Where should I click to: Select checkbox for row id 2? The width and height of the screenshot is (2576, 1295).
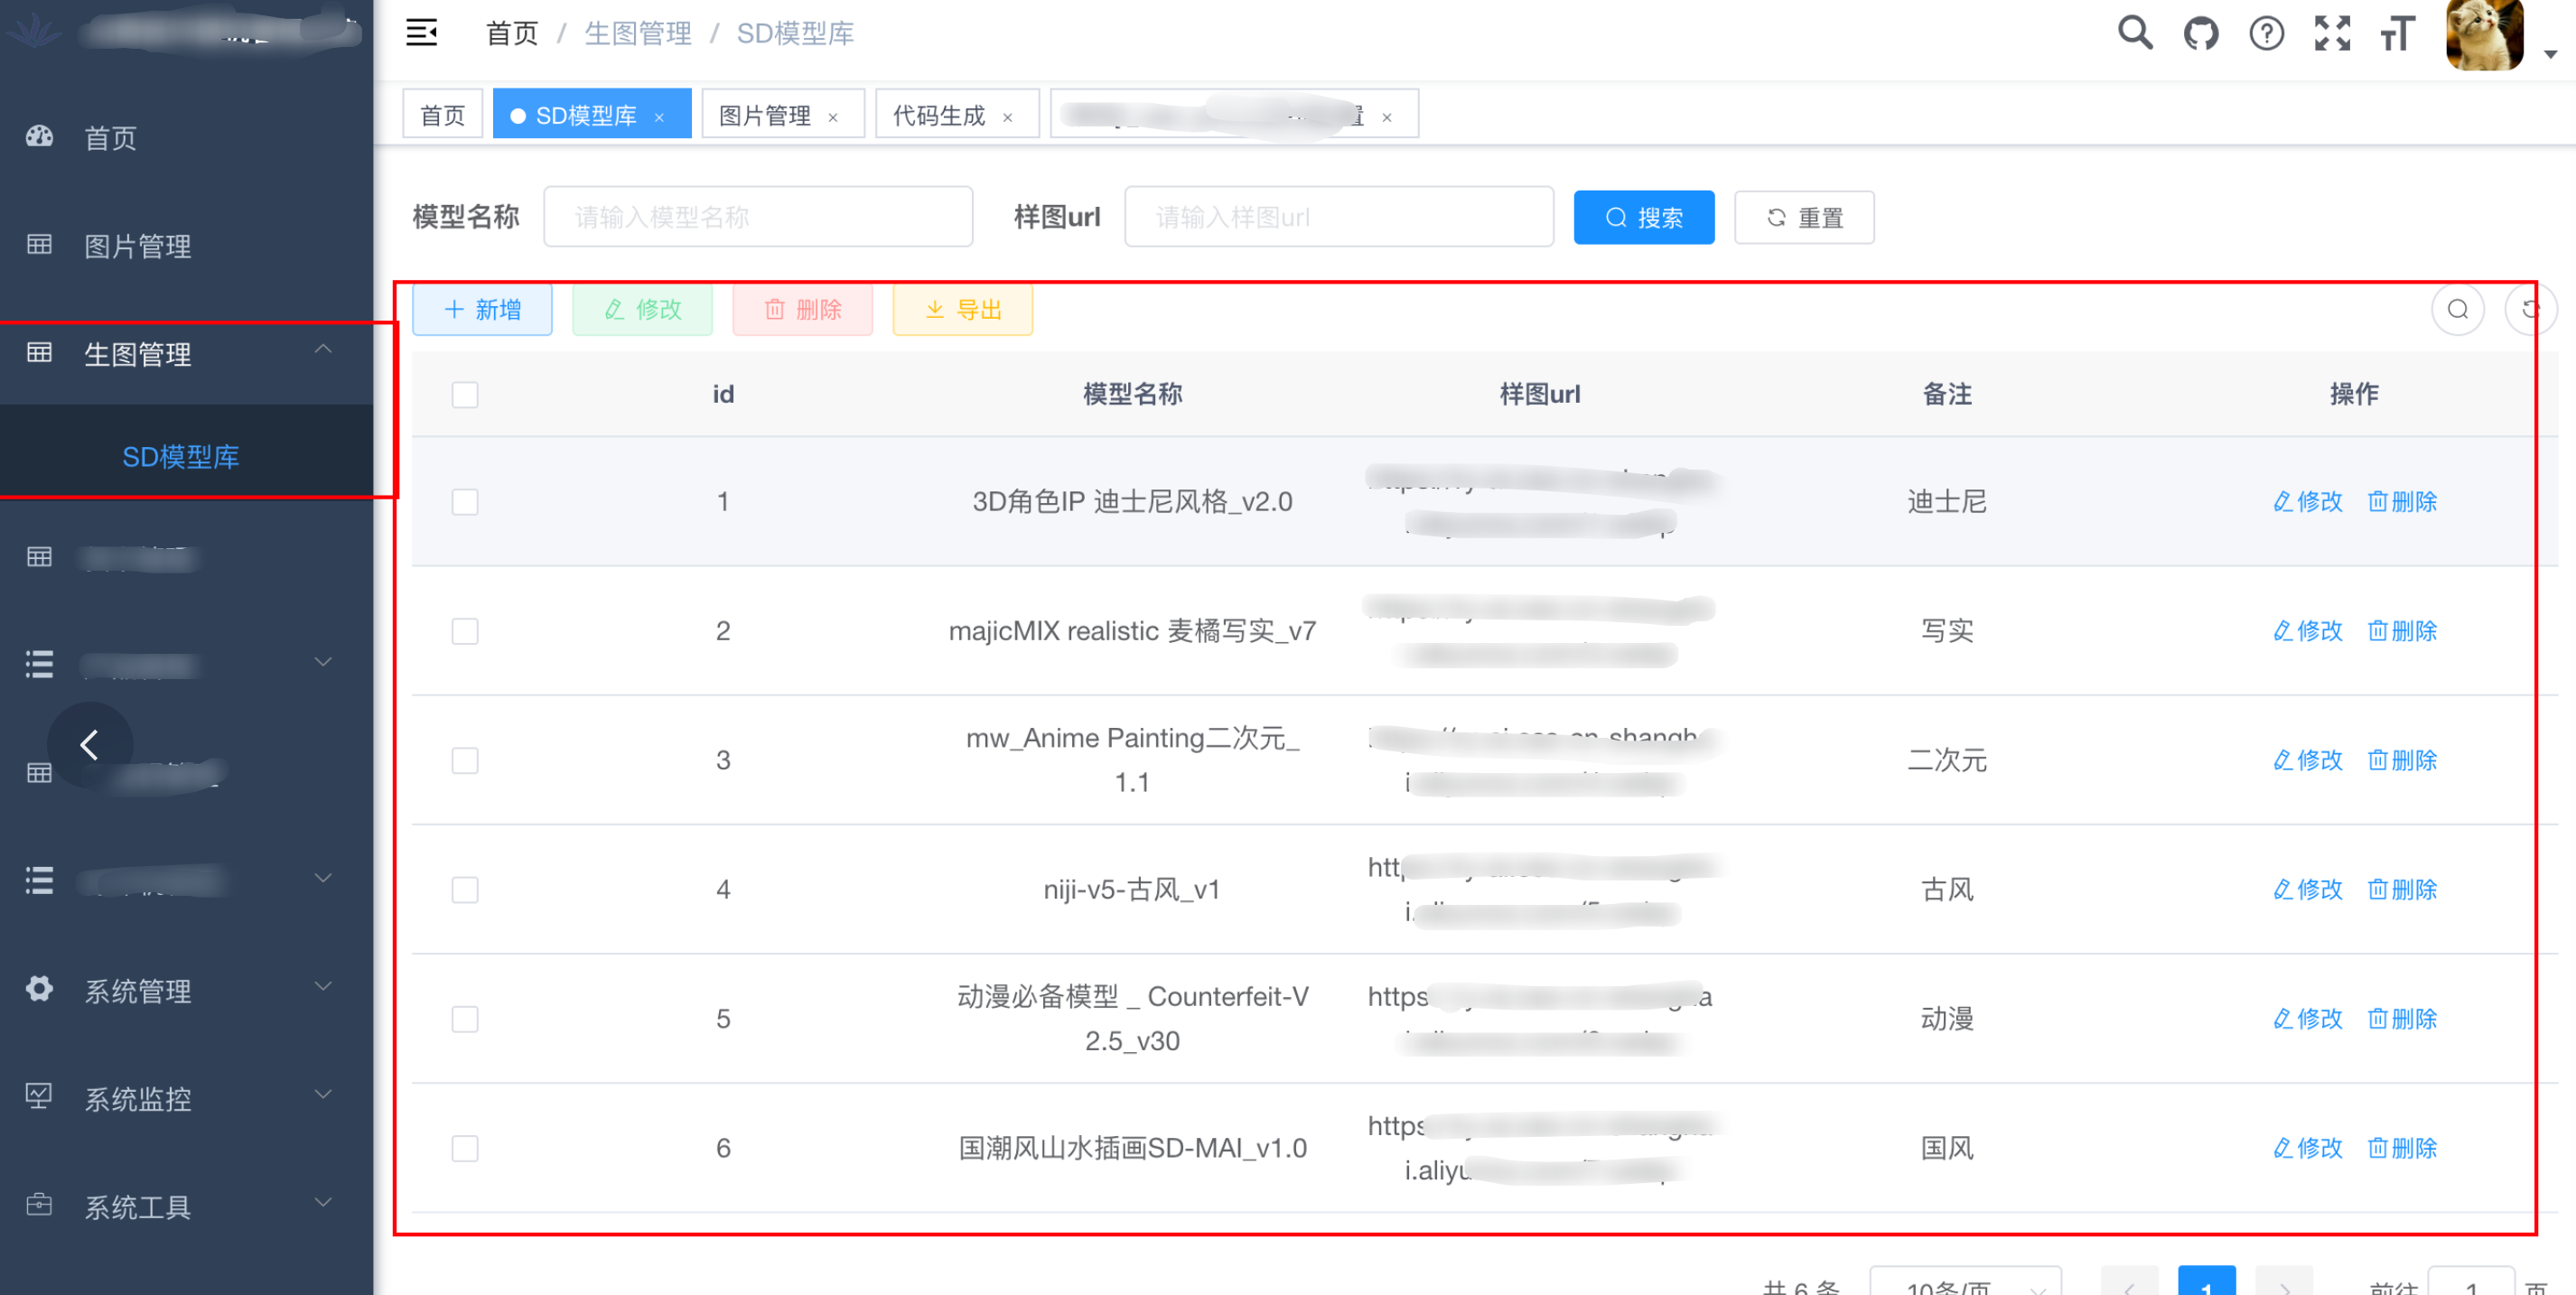(465, 631)
